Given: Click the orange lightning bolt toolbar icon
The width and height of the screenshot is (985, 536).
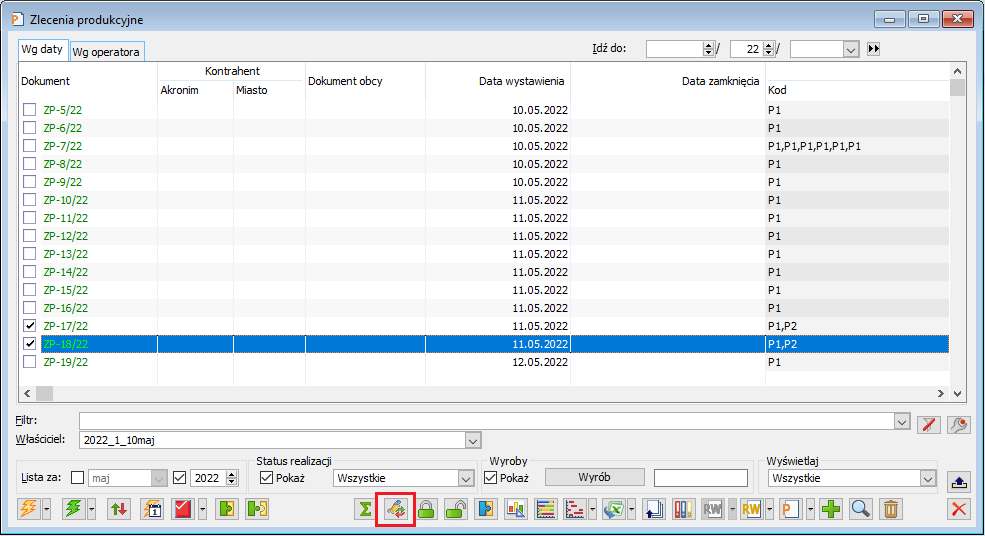Looking at the screenshot, I should click(x=28, y=508).
